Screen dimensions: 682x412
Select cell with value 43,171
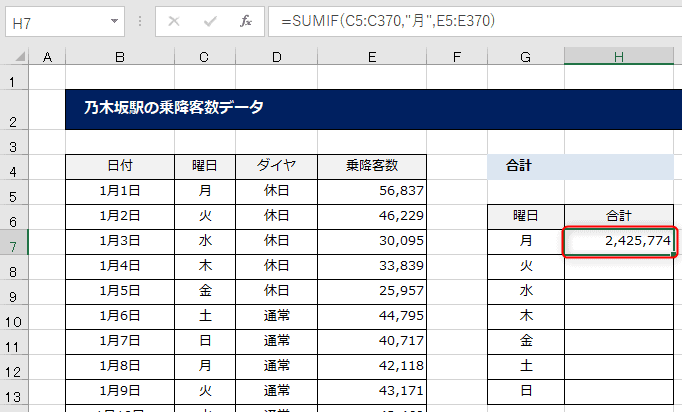(x=372, y=392)
